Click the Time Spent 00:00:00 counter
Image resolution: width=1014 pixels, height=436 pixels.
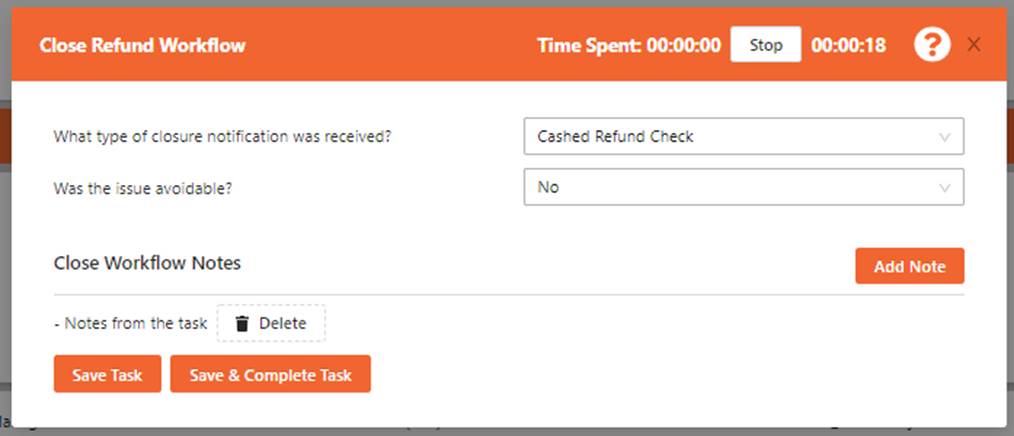point(628,45)
